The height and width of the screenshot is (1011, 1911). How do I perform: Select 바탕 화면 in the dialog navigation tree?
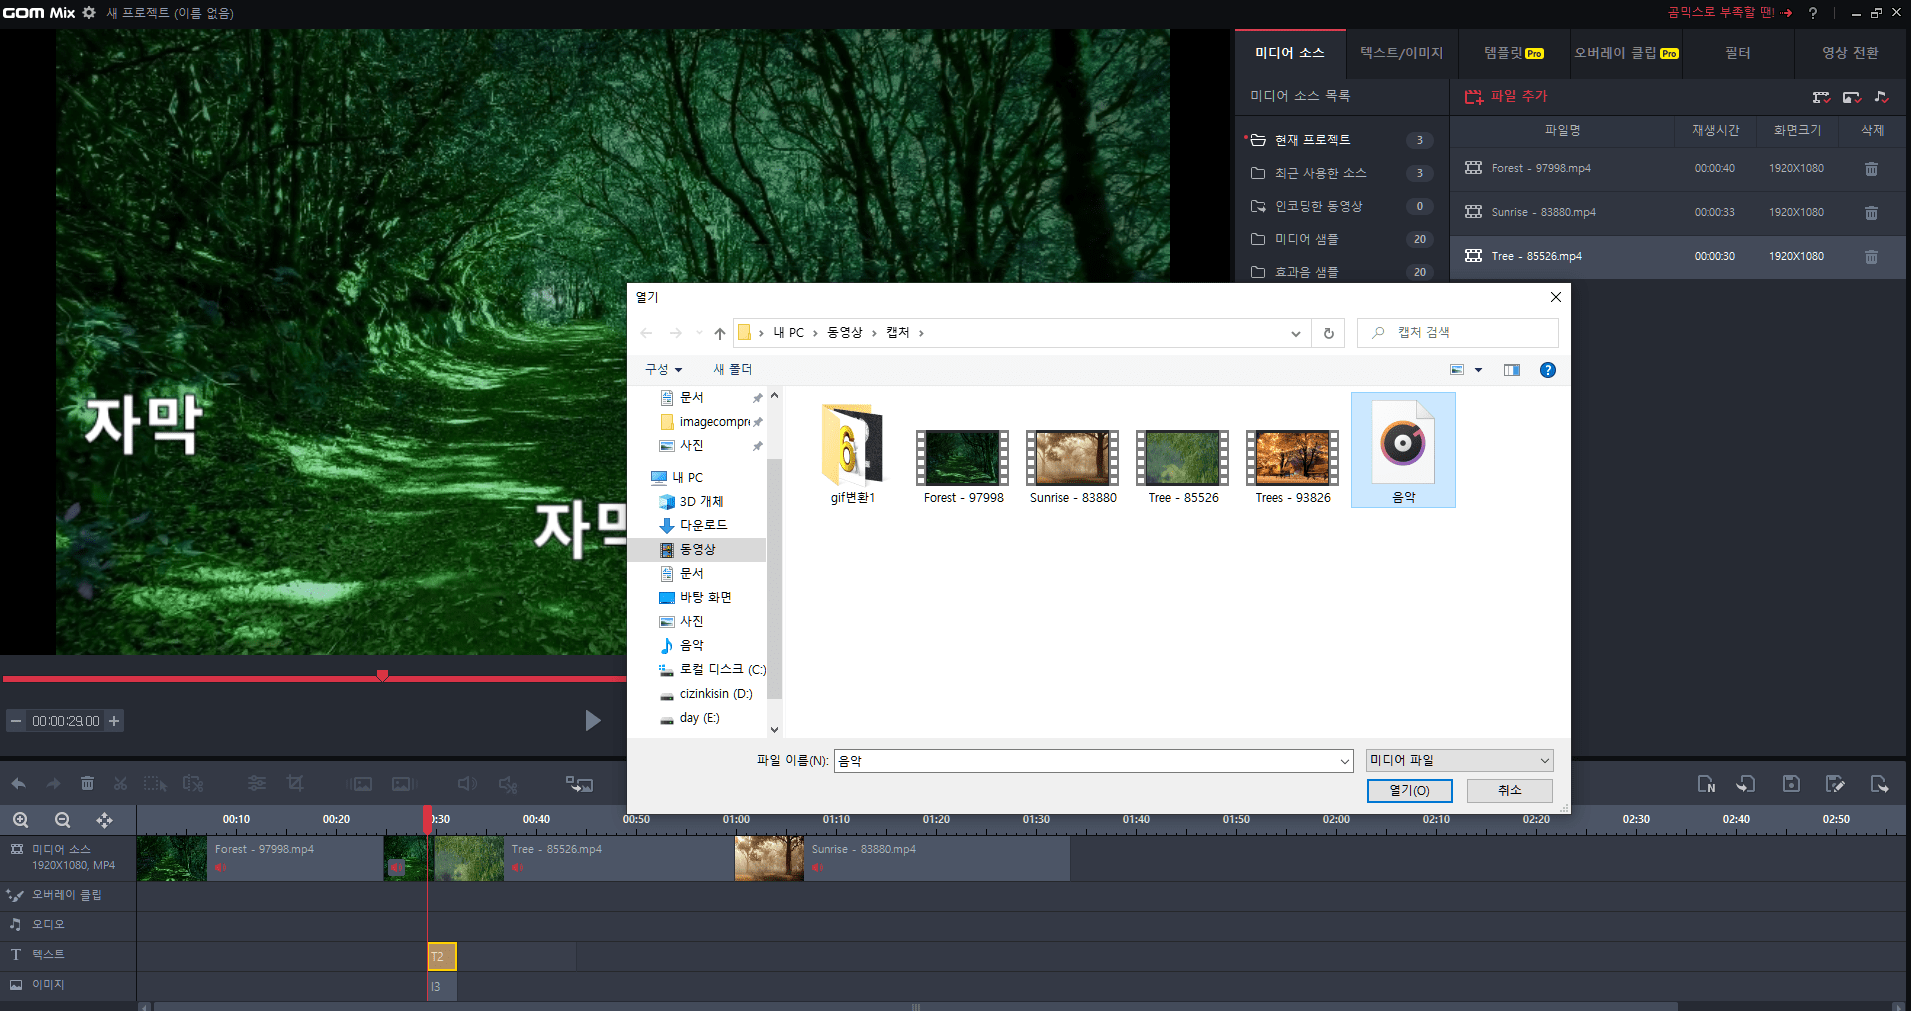(706, 597)
